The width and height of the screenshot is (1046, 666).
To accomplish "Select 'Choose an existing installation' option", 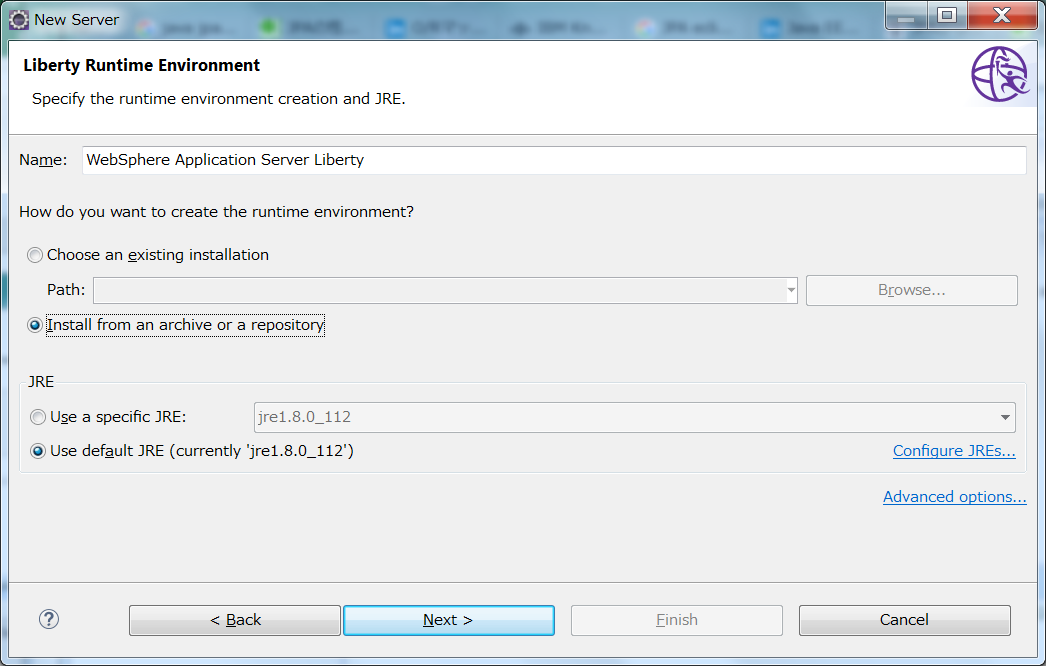I will pyautogui.click(x=34, y=255).
